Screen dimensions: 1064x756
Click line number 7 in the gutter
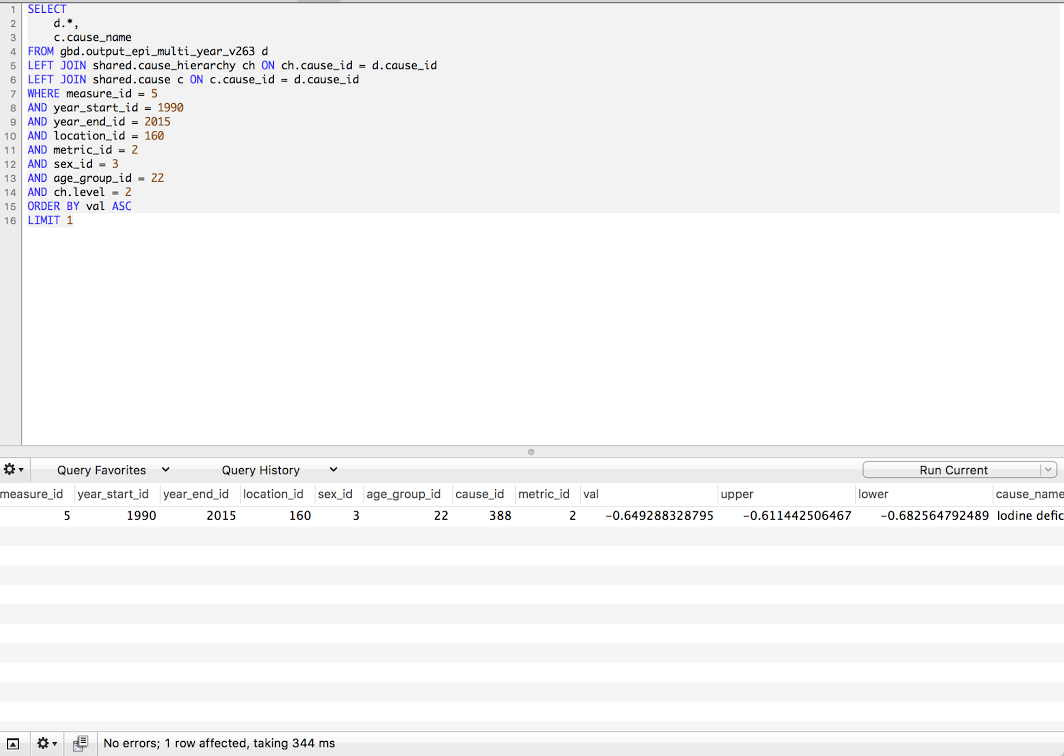[x=13, y=94]
